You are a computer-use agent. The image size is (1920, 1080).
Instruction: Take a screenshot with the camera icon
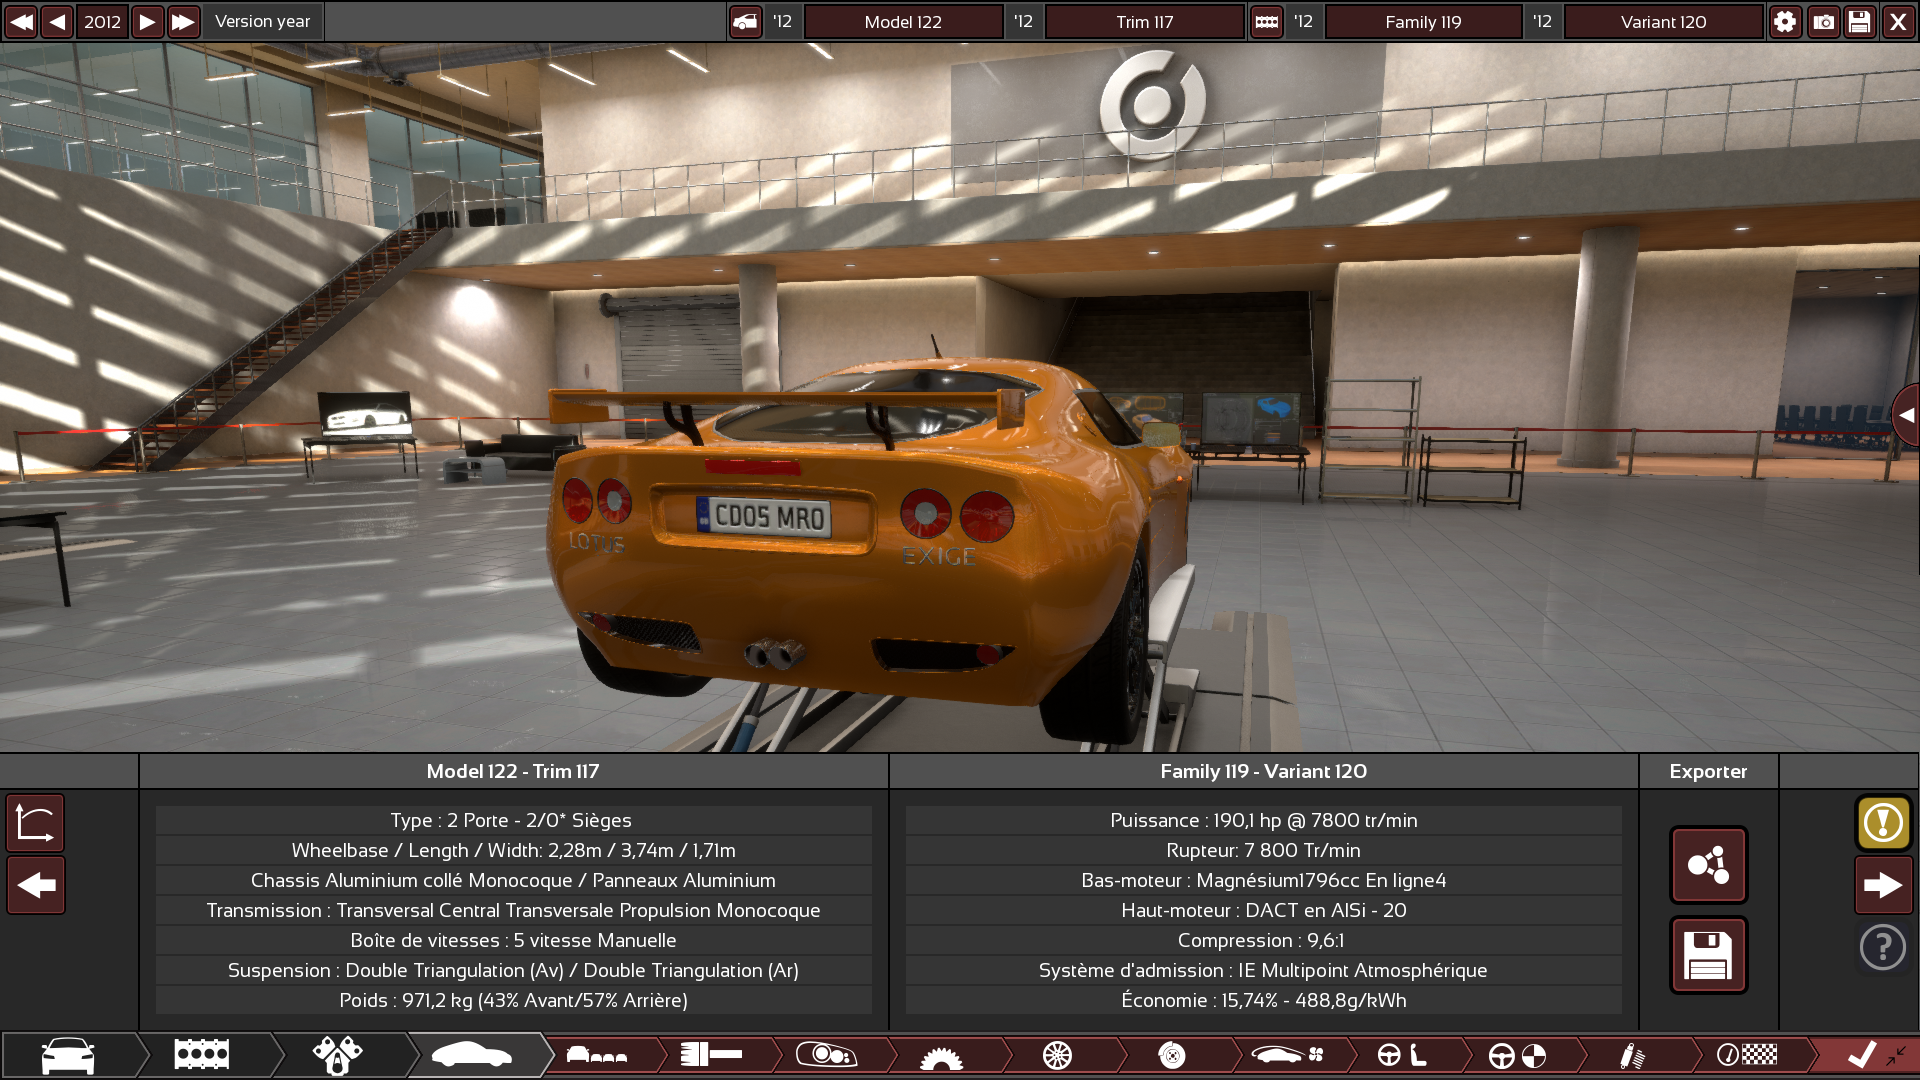1823,21
